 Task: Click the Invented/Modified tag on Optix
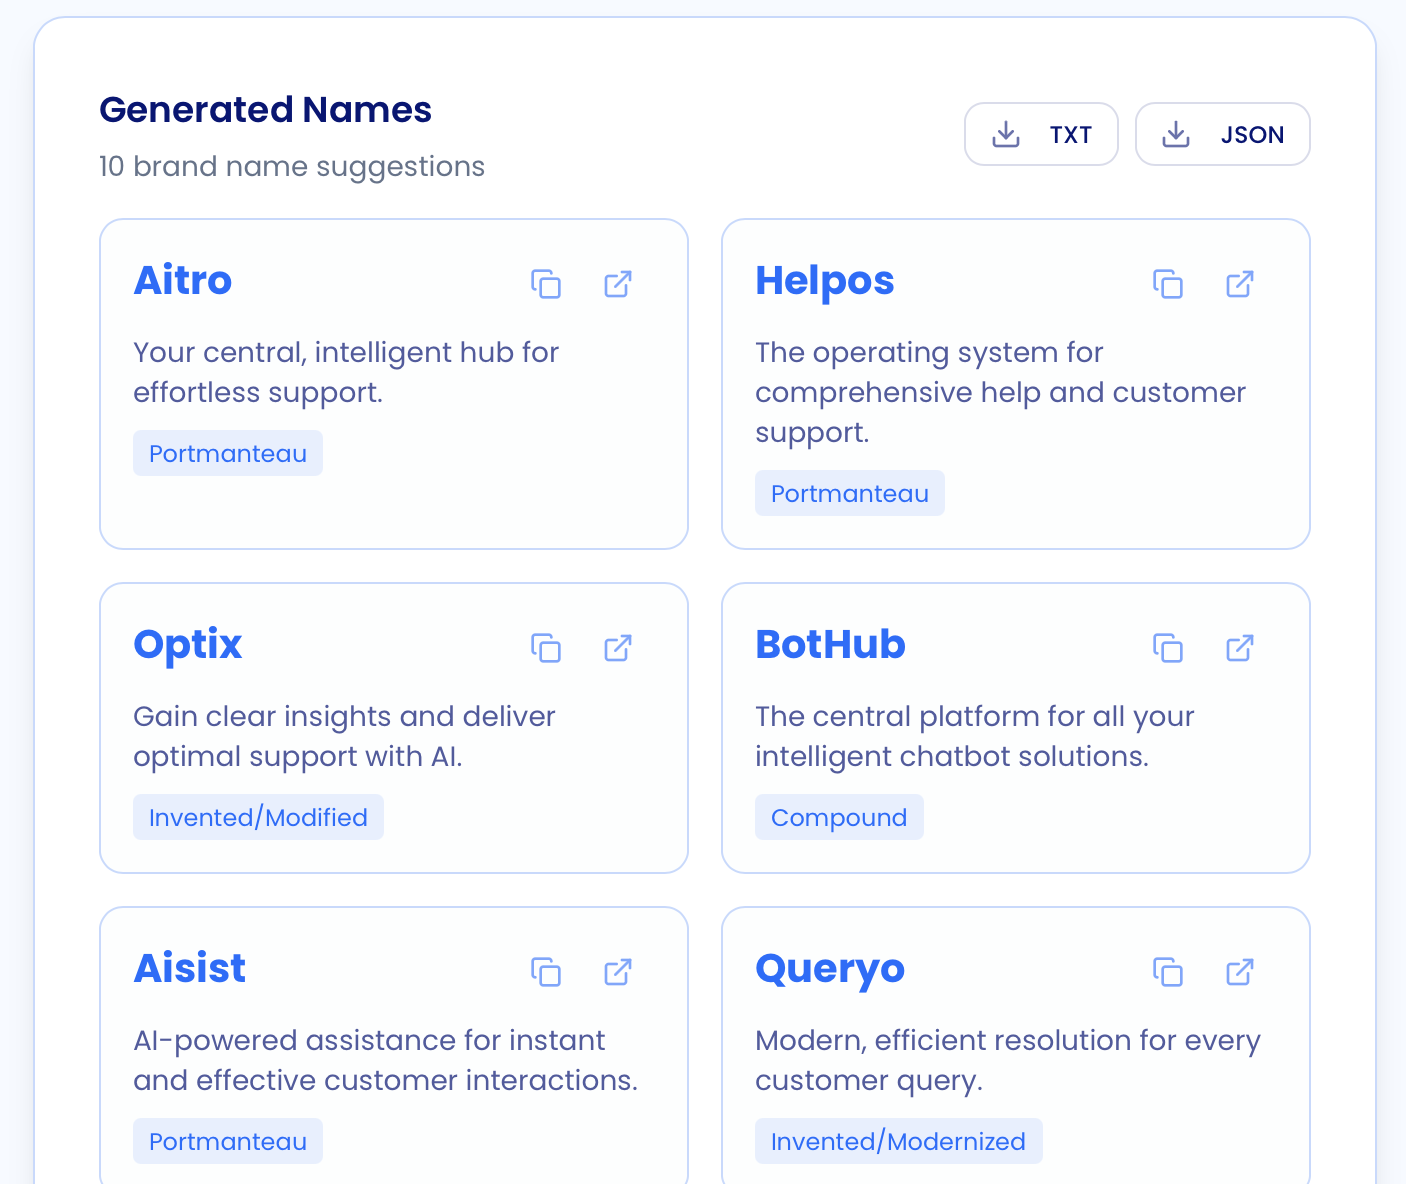[258, 817]
